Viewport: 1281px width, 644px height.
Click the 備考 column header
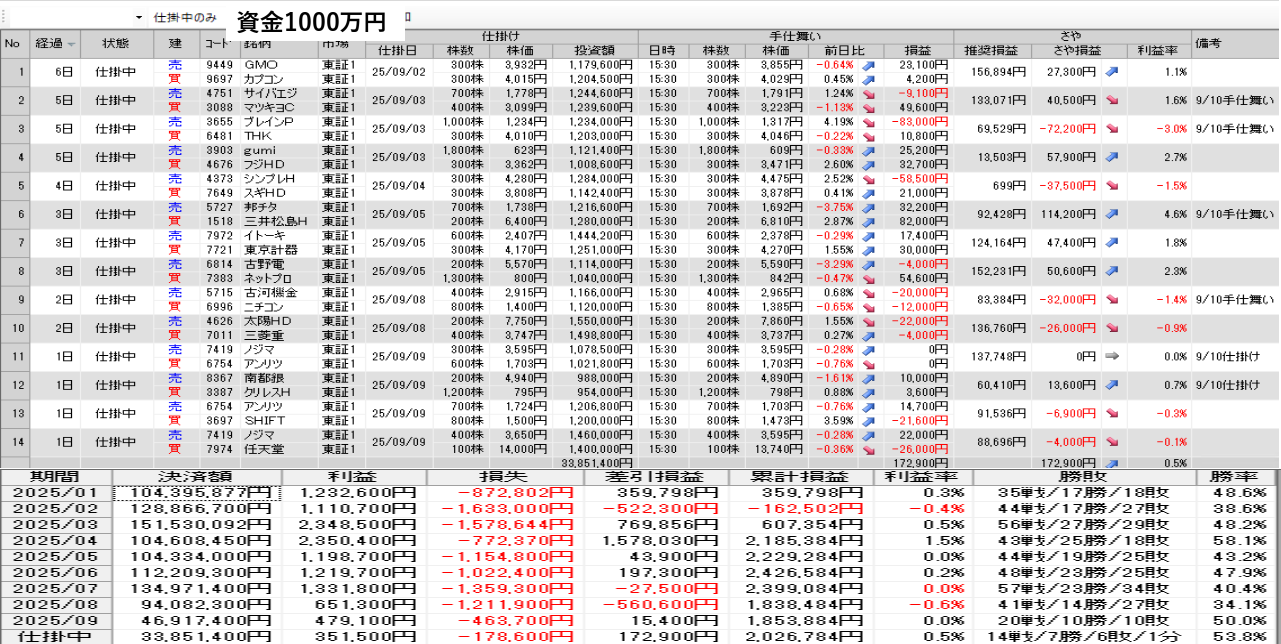click(1234, 44)
